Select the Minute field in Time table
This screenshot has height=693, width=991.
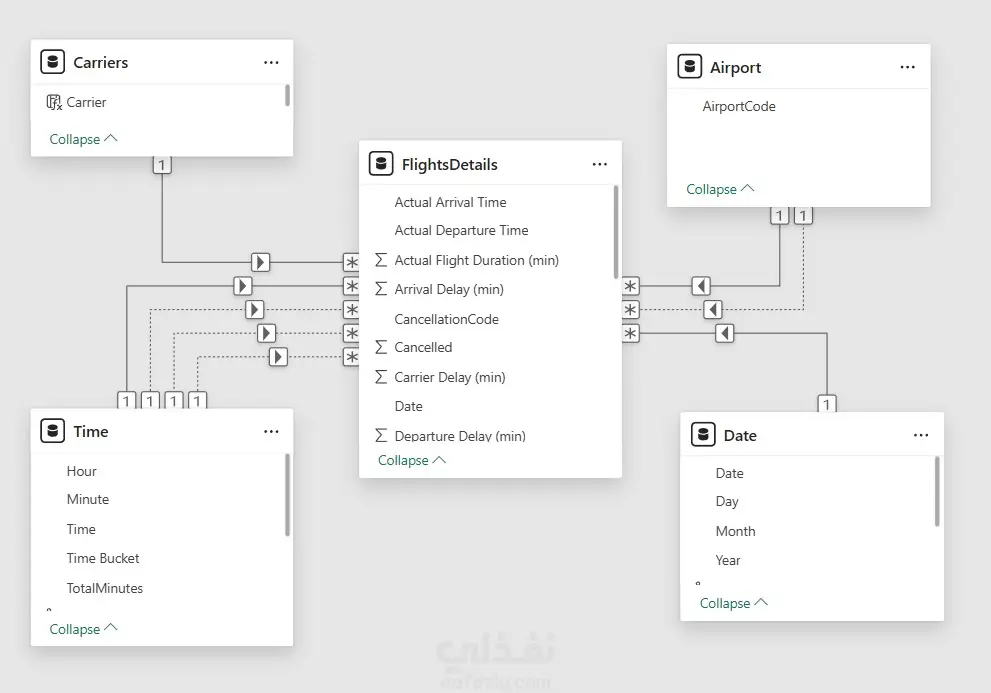click(88, 499)
